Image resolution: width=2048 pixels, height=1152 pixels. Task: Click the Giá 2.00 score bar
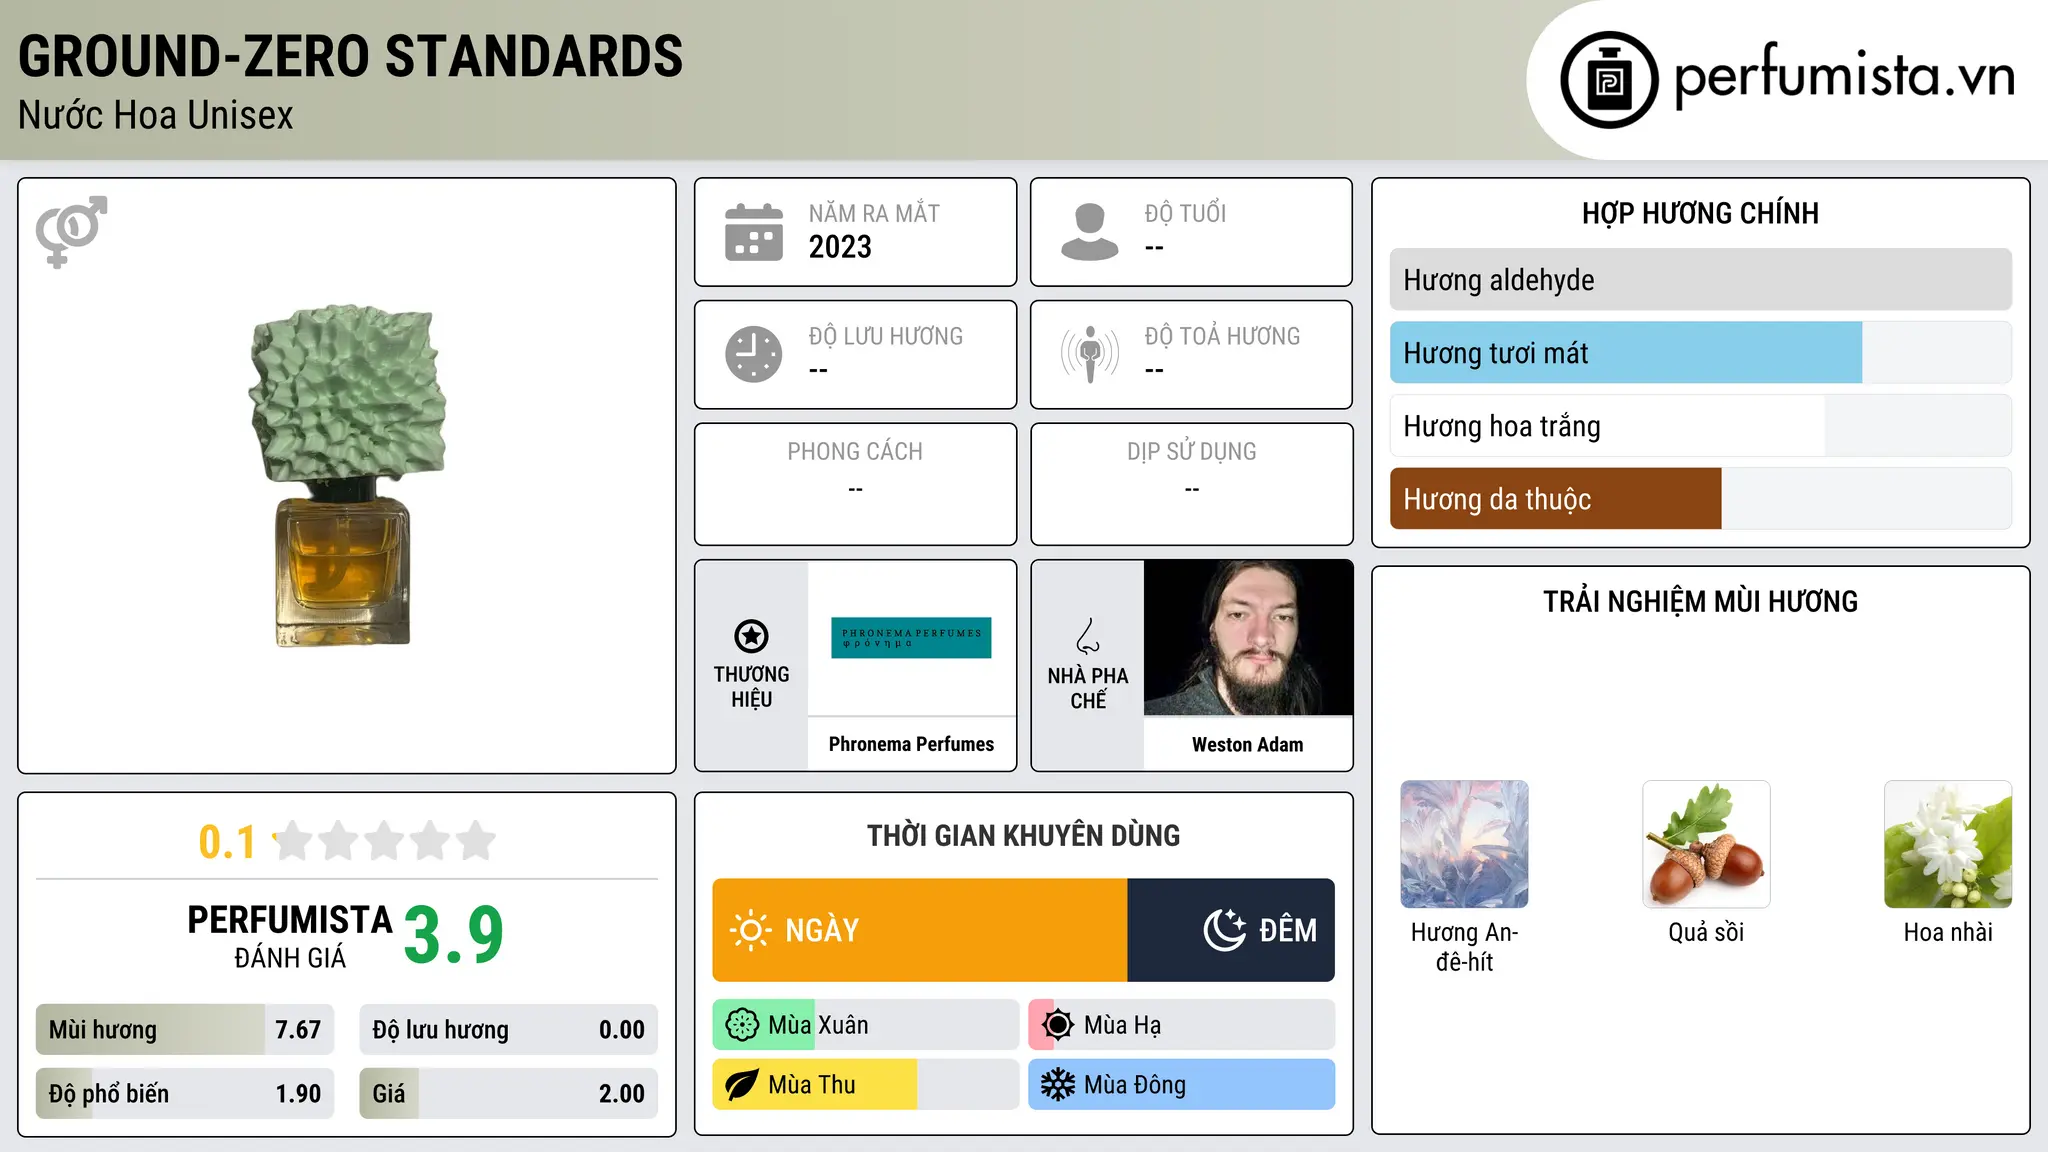508,1094
